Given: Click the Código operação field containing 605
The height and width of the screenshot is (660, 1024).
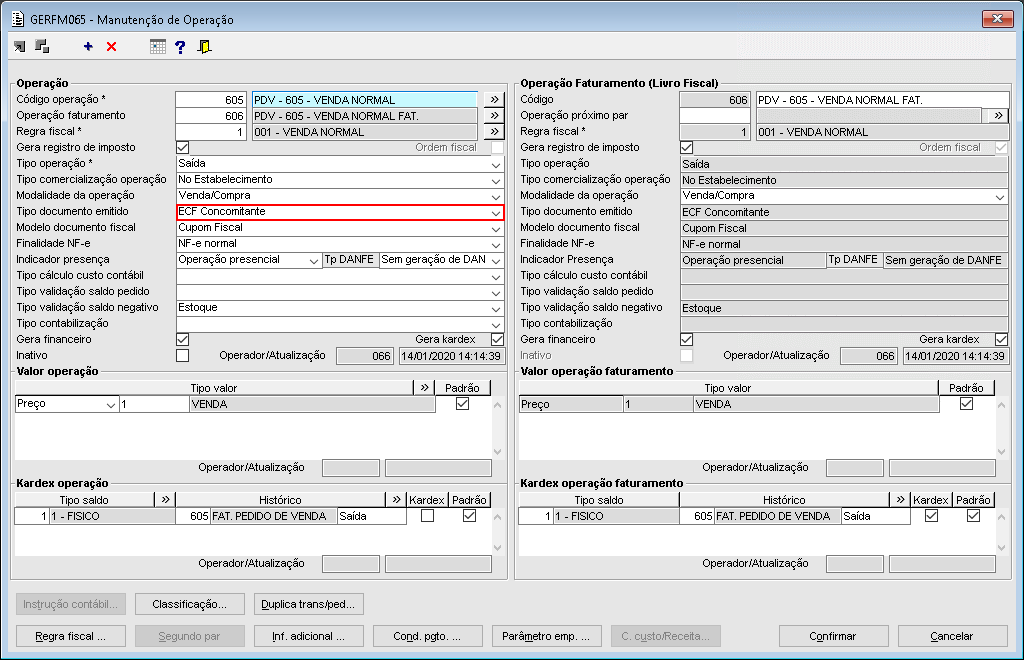Looking at the screenshot, I should (x=211, y=99).
